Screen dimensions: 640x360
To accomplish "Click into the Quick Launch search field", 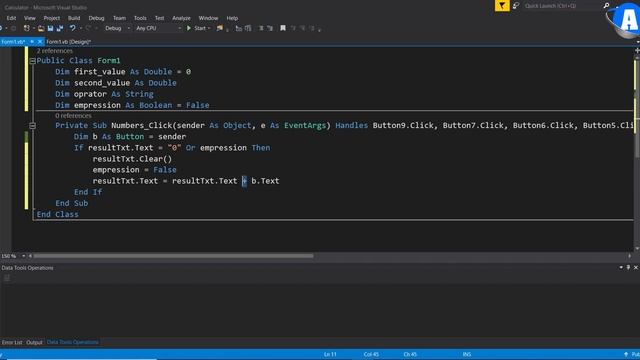I will pyautogui.click(x=562, y=6).
